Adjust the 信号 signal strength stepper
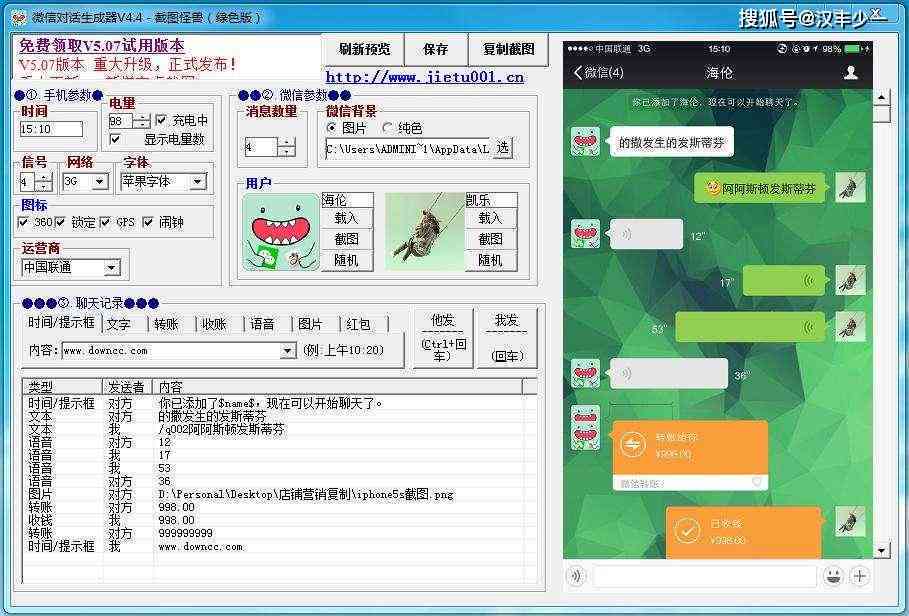This screenshot has height=616, width=909. (45, 182)
